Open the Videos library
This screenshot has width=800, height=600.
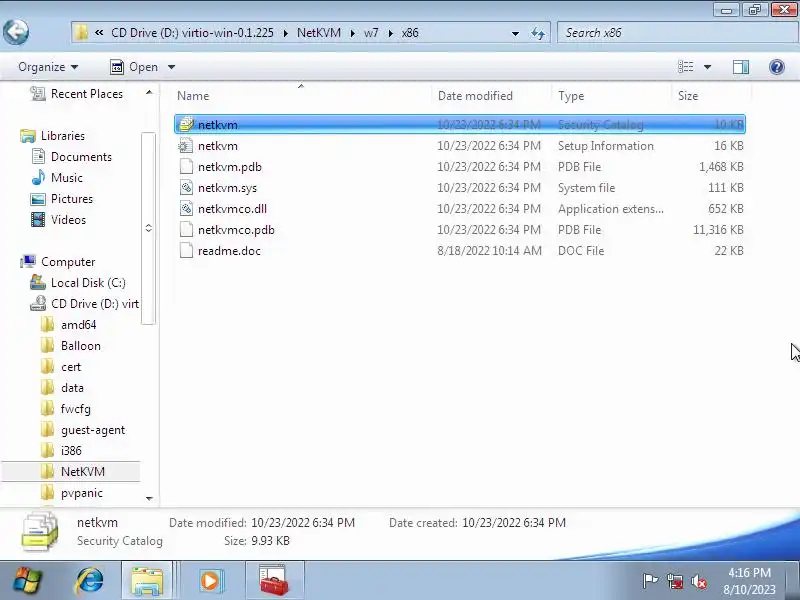68,219
